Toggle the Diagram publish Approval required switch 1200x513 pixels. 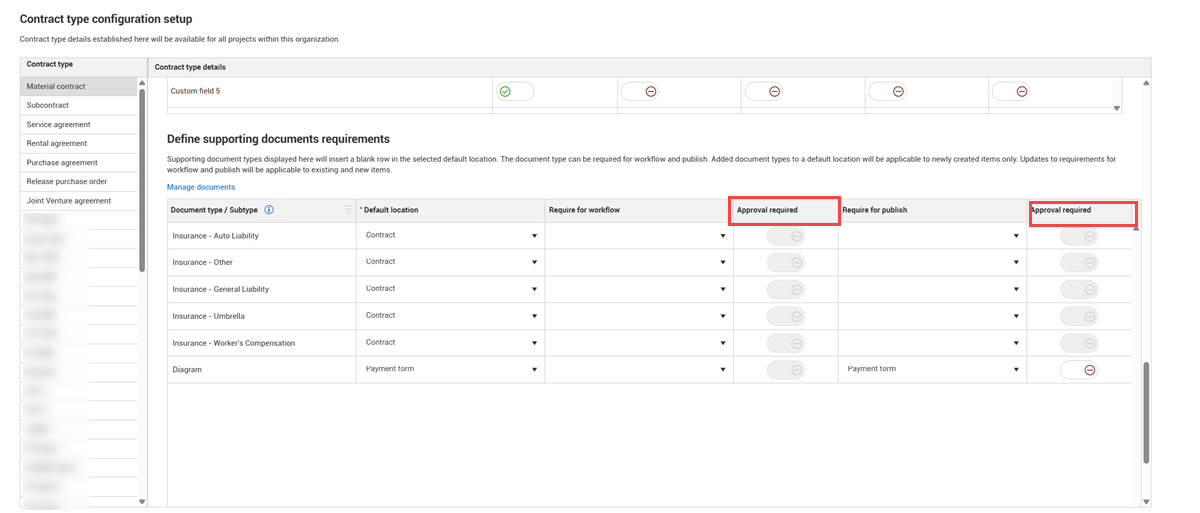point(1079,370)
